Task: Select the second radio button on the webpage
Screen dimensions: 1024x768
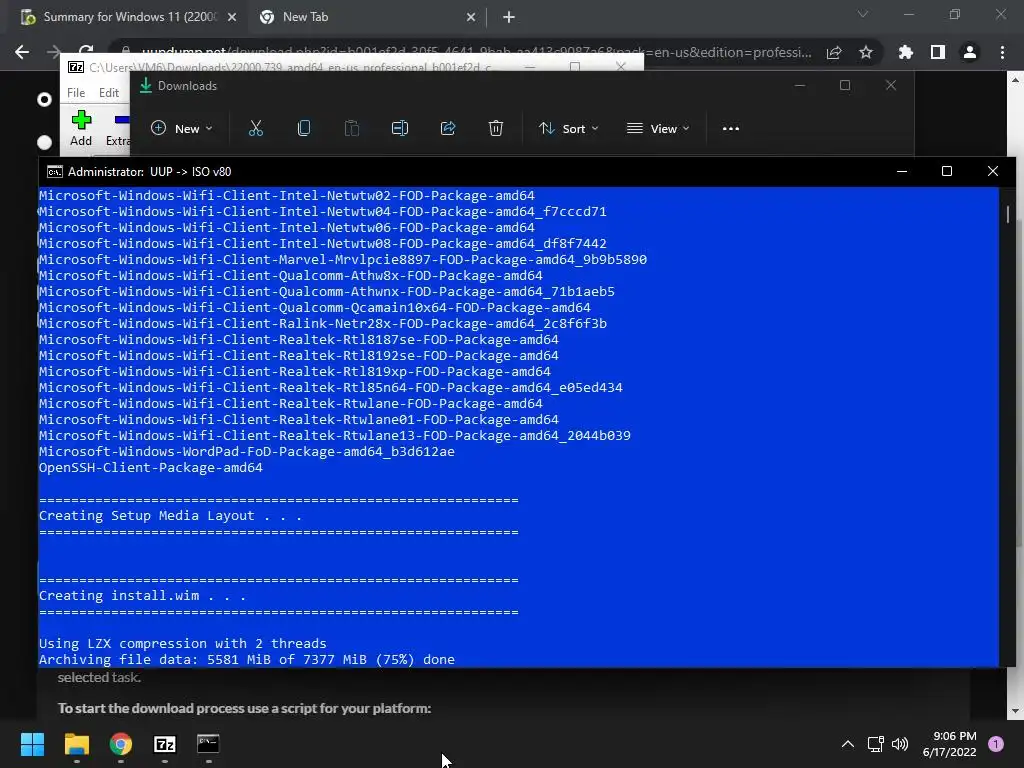Action: coord(44,142)
